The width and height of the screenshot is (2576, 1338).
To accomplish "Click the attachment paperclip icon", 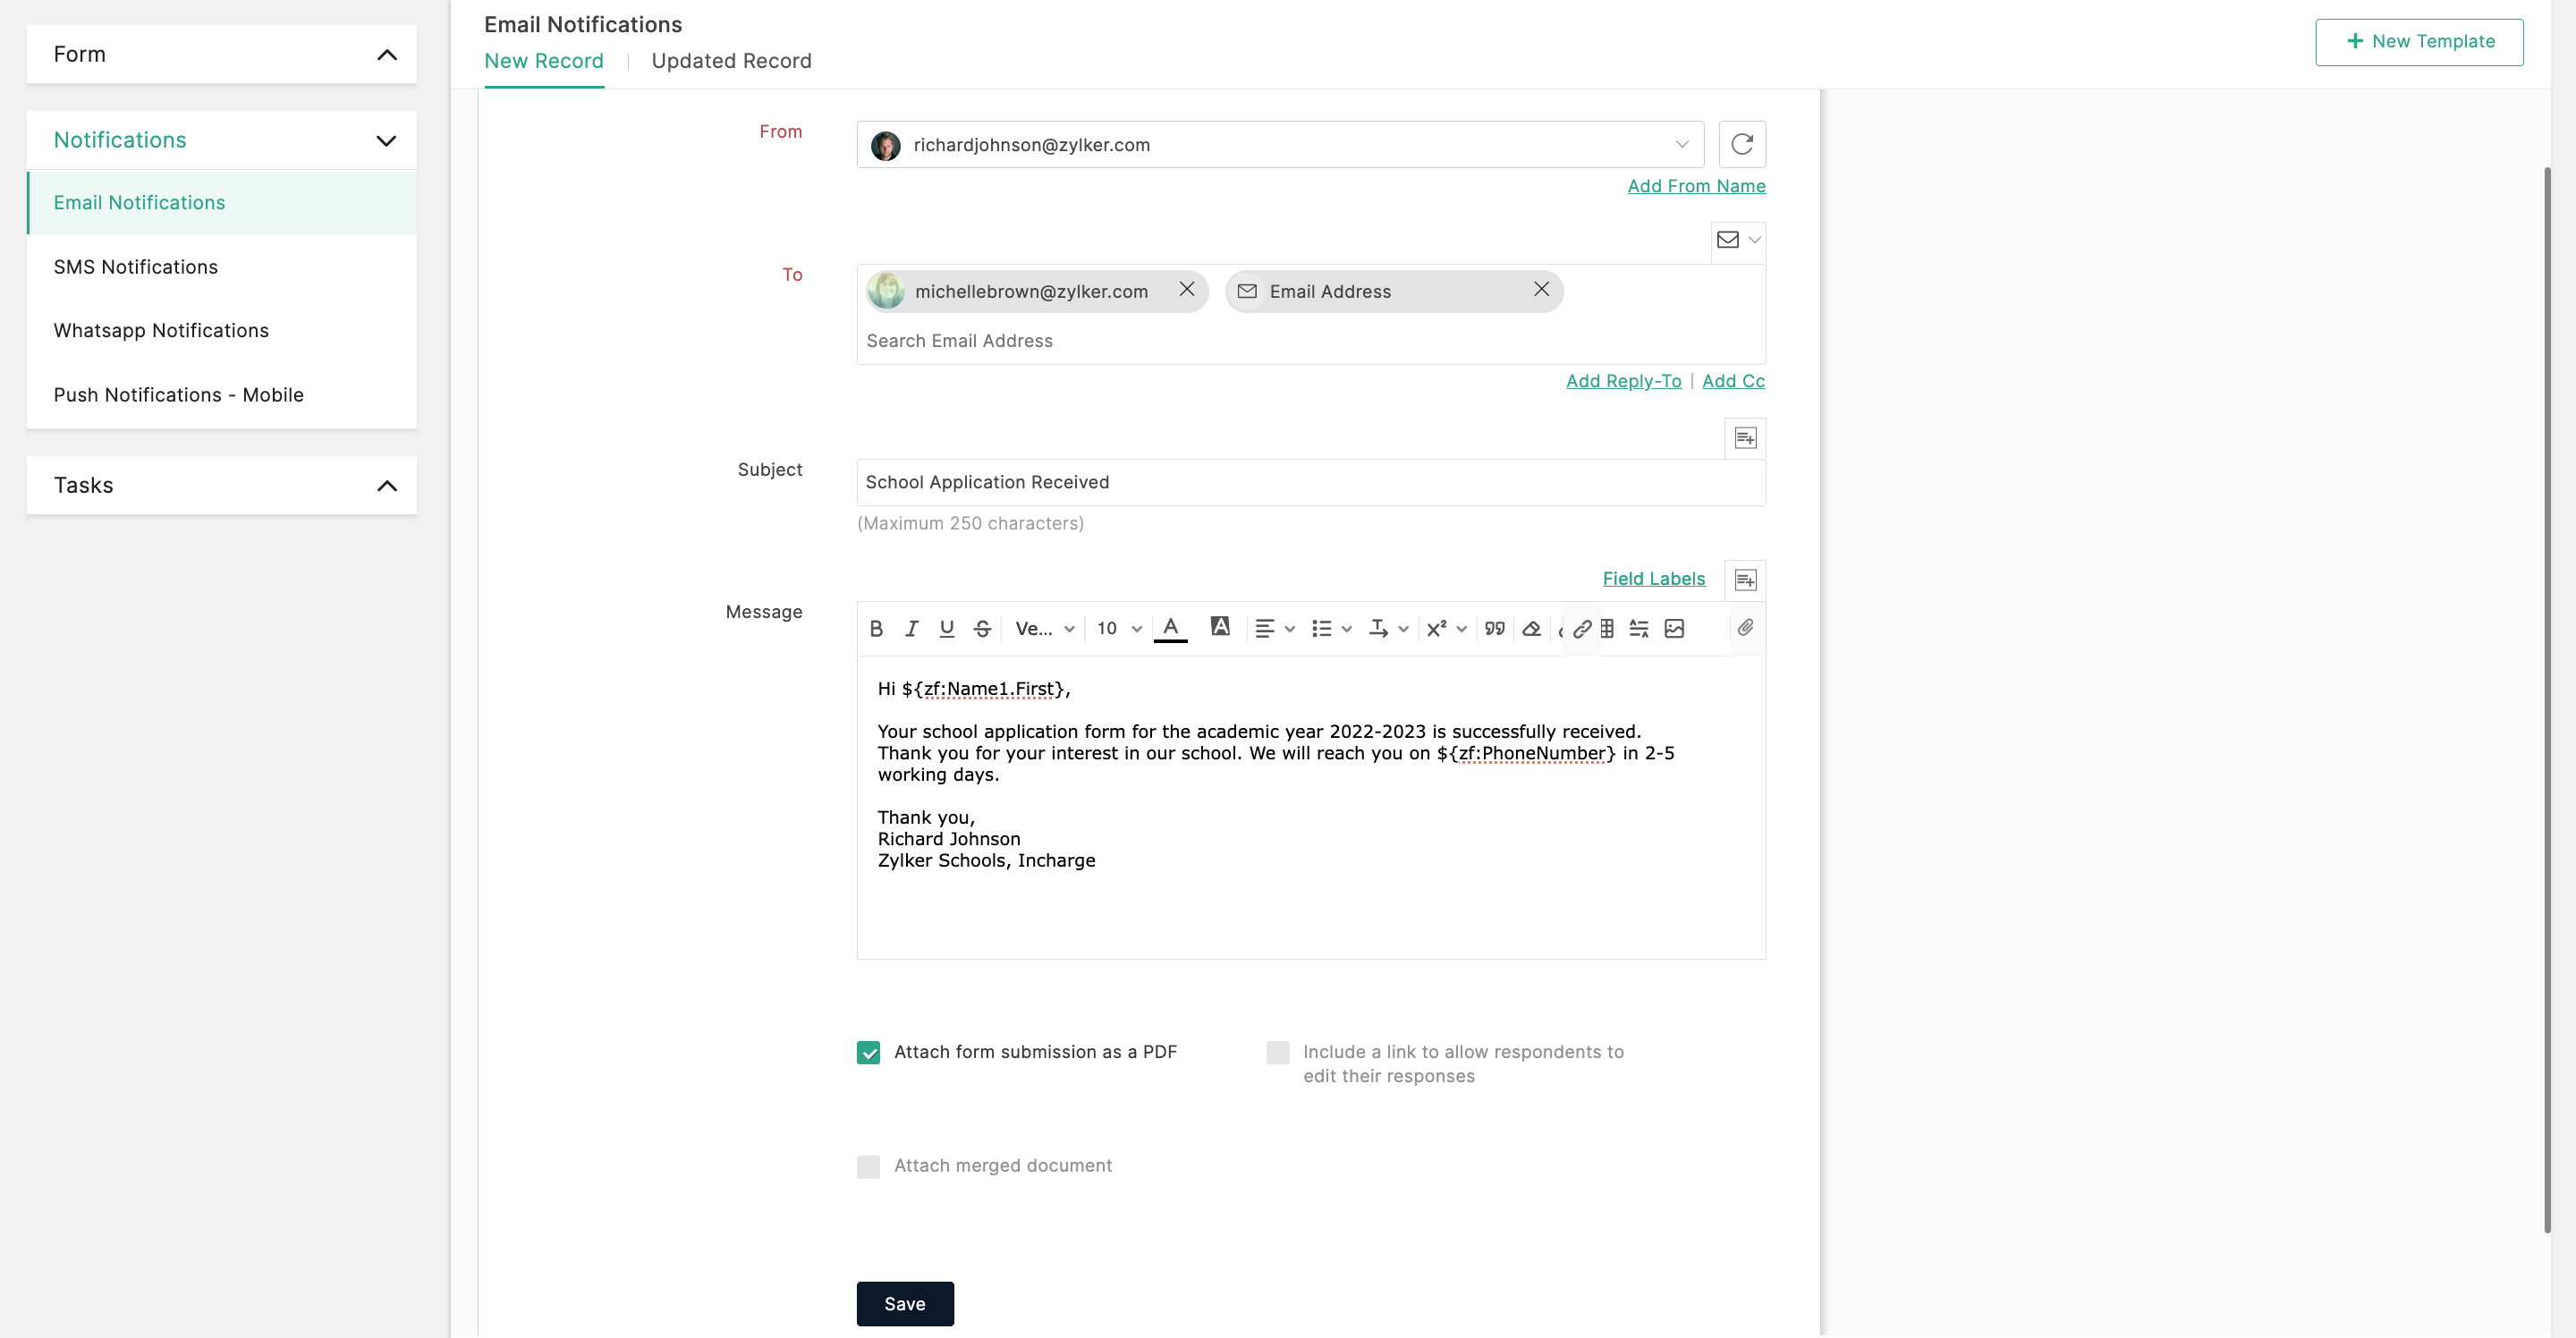I will pos(1745,627).
